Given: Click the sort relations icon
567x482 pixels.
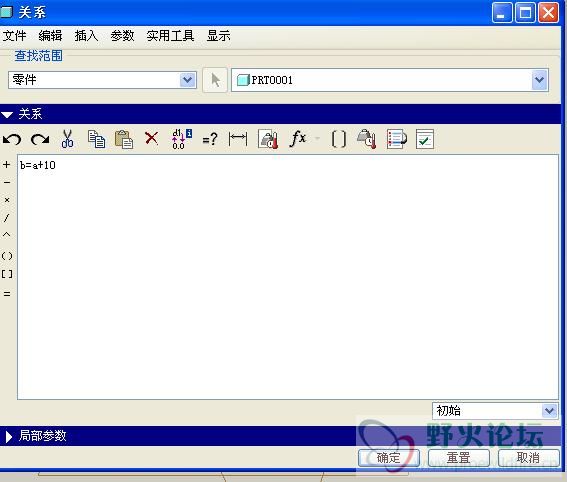Looking at the screenshot, I should click(x=396, y=139).
